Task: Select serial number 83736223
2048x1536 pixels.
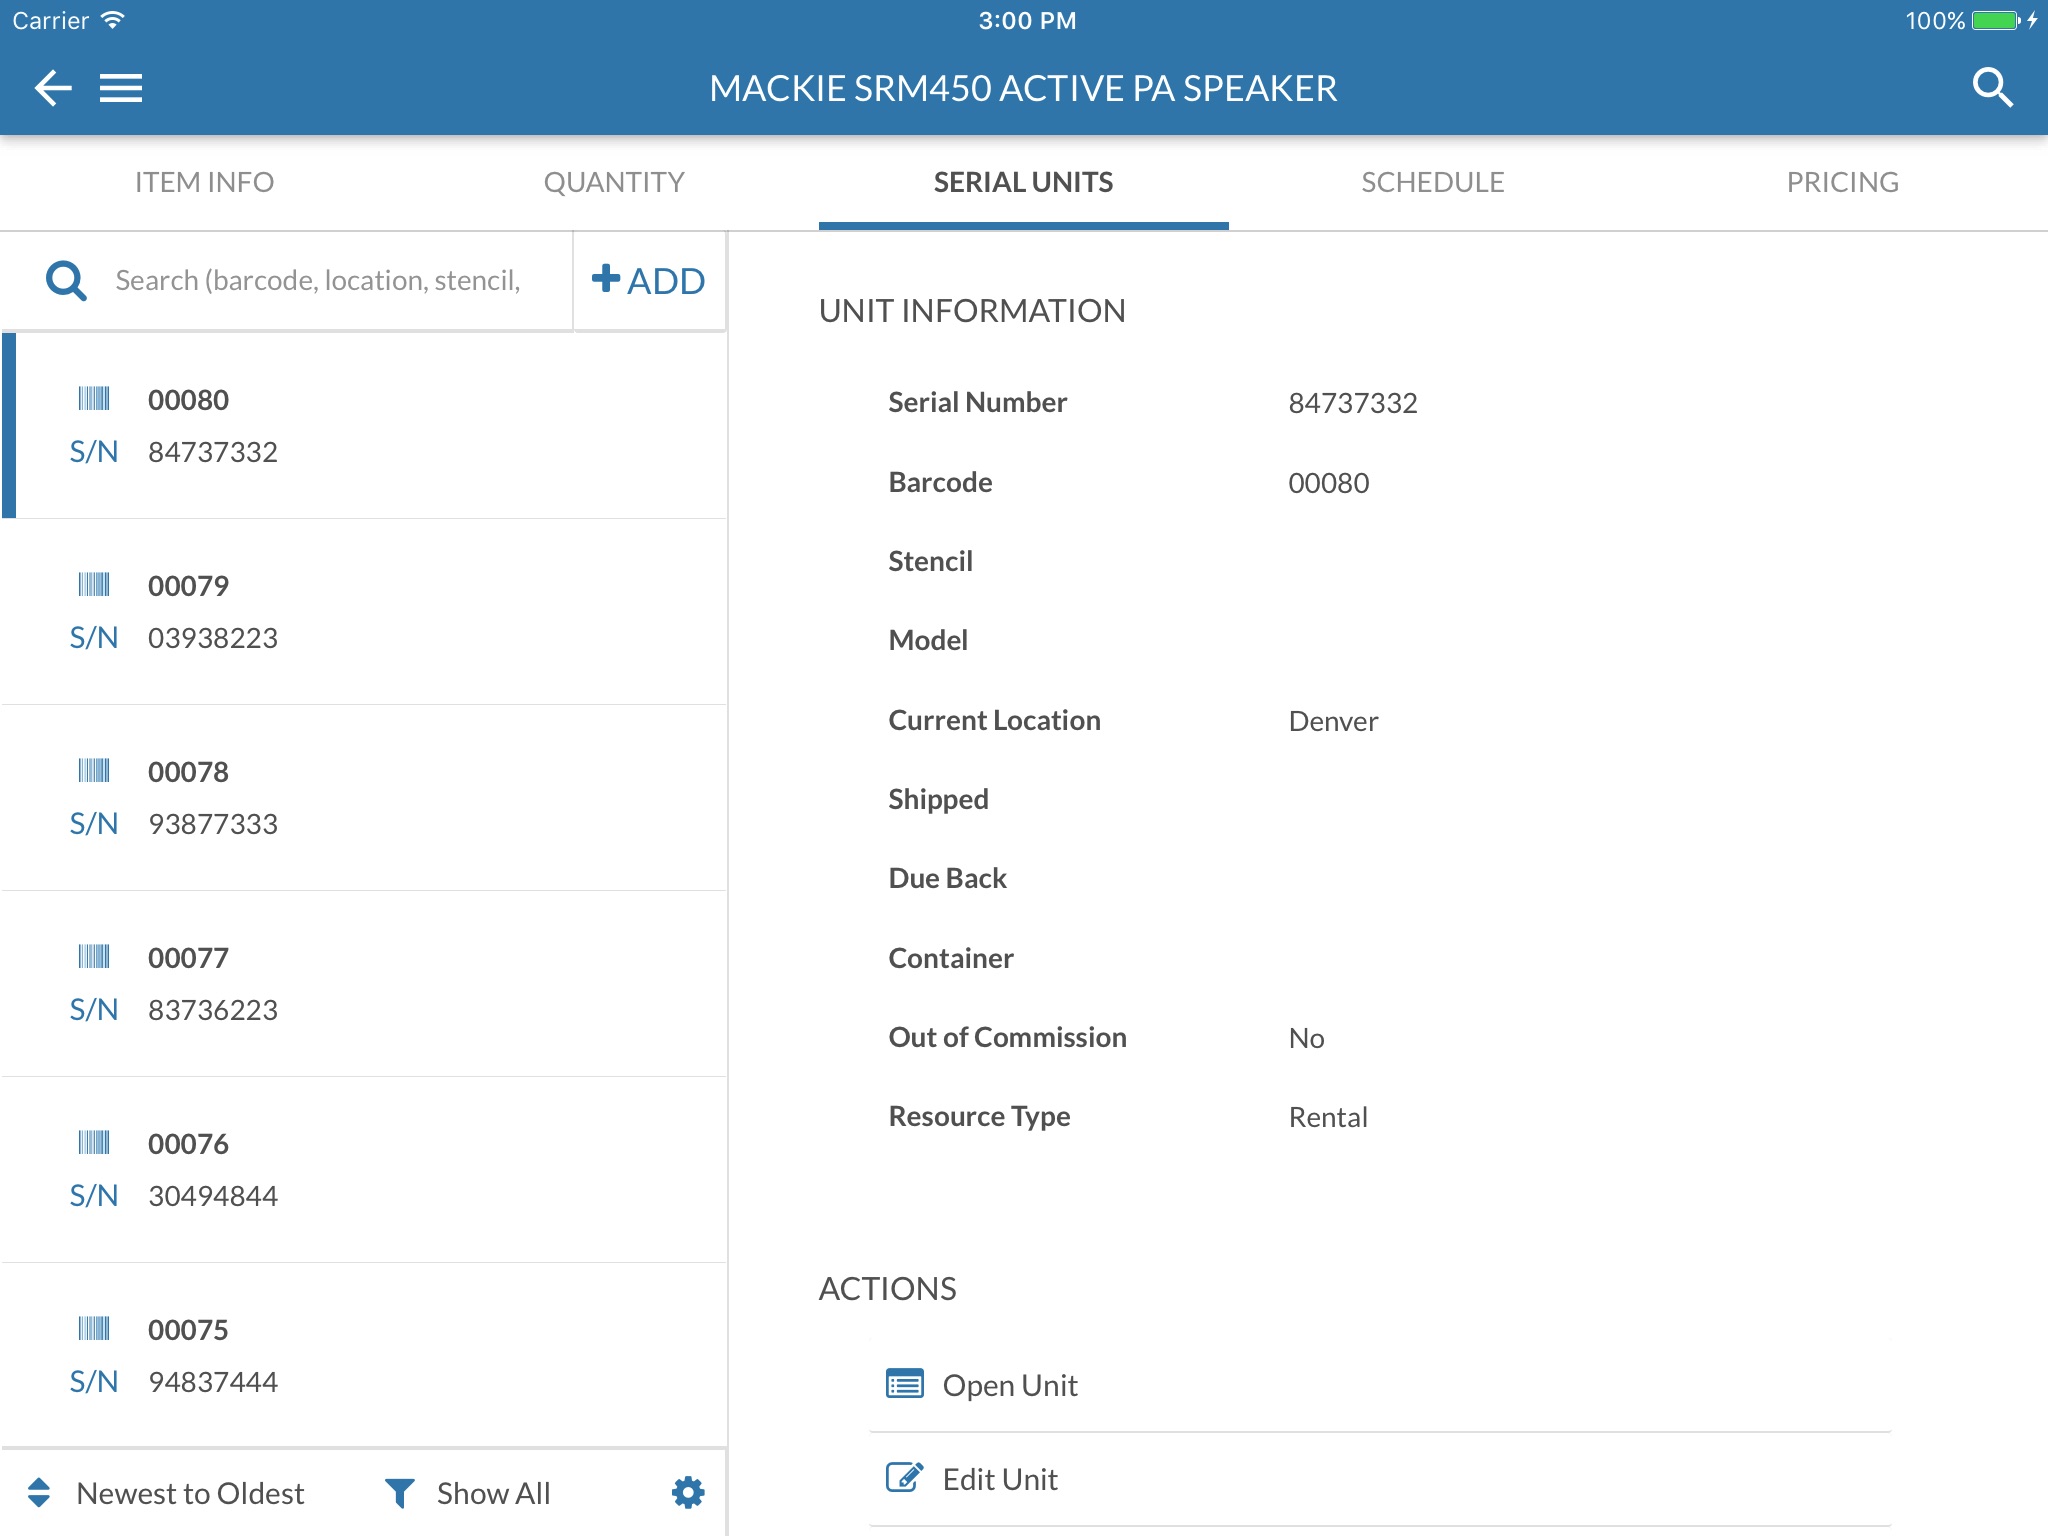Action: tap(213, 1010)
